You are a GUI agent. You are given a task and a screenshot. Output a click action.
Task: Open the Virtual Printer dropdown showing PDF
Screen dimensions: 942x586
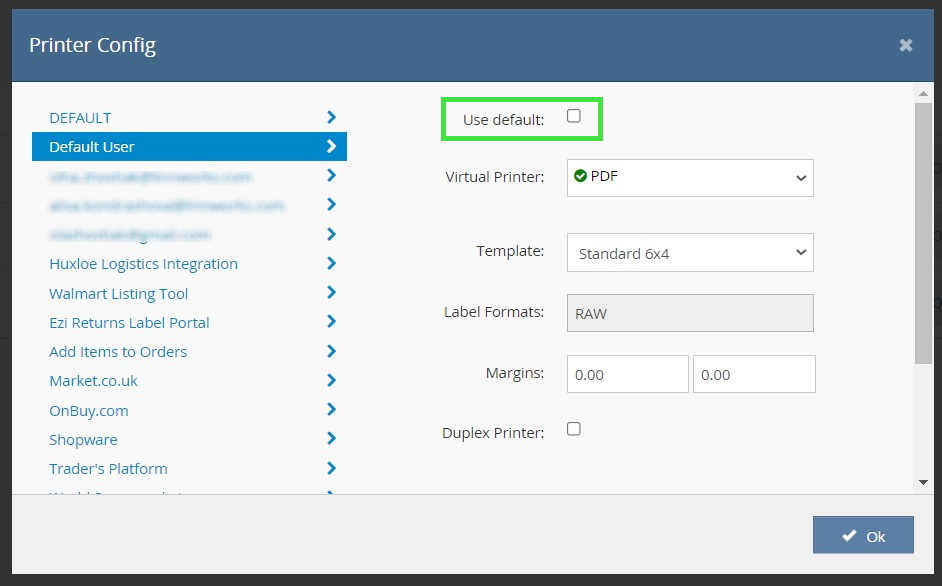(x=690, y=177)
